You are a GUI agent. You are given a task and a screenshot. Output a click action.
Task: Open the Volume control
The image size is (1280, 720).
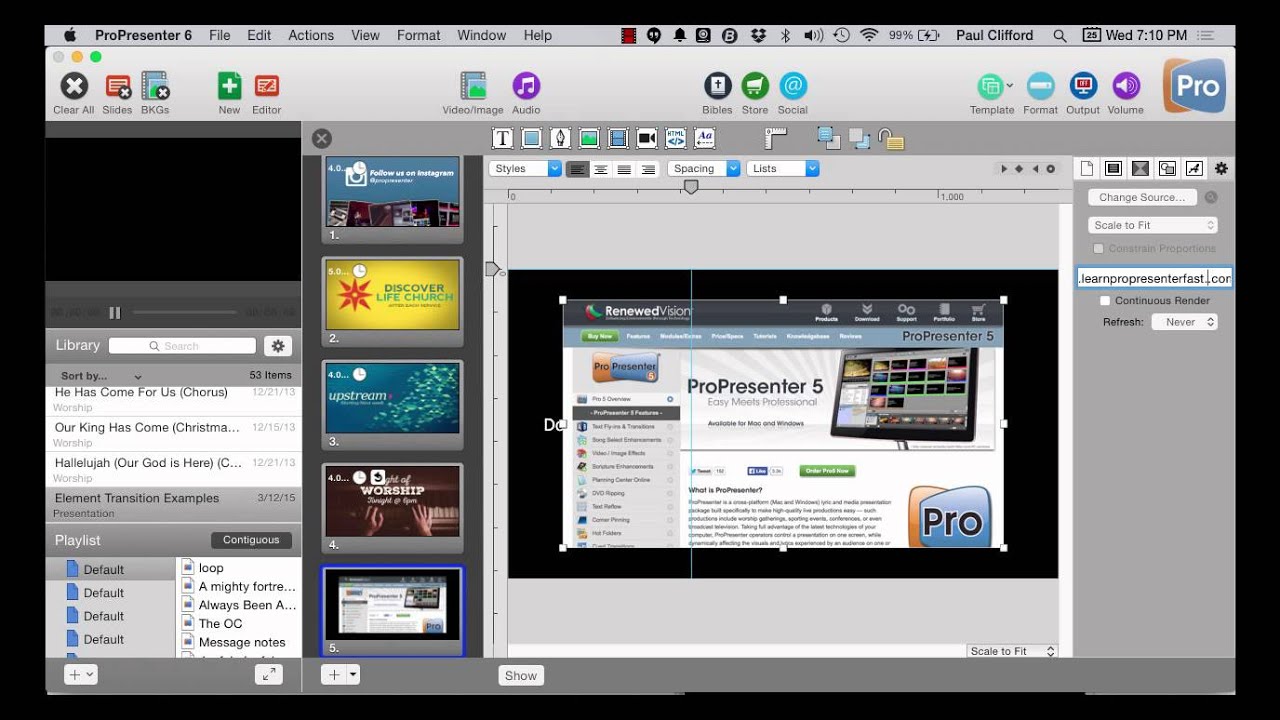click(1126, 87)
